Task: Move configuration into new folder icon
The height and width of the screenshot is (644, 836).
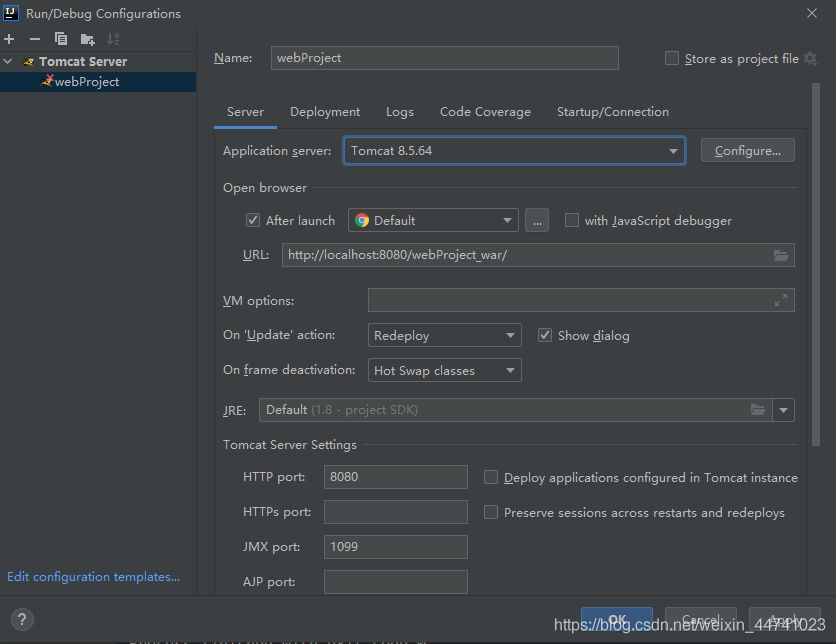Action: point(87,39)
